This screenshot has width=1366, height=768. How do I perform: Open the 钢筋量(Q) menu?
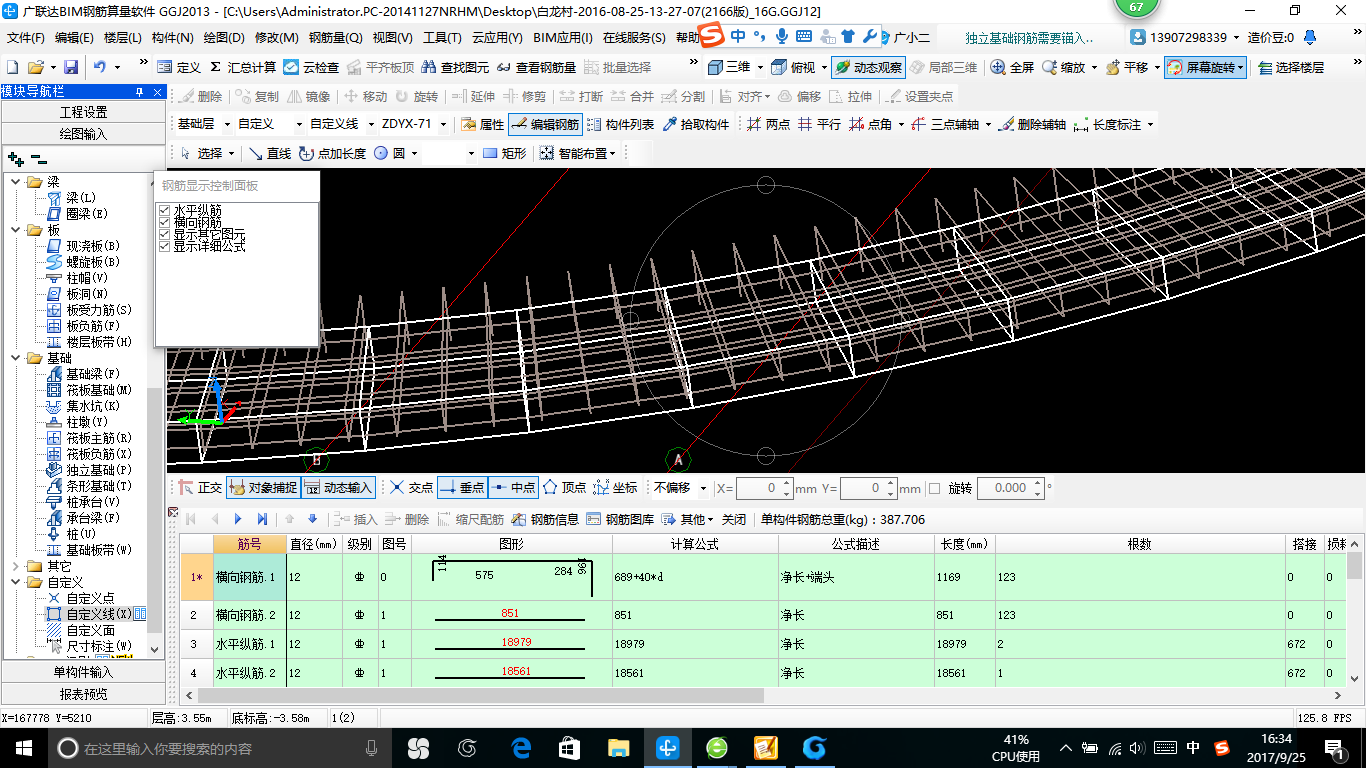tap(335, 38)
